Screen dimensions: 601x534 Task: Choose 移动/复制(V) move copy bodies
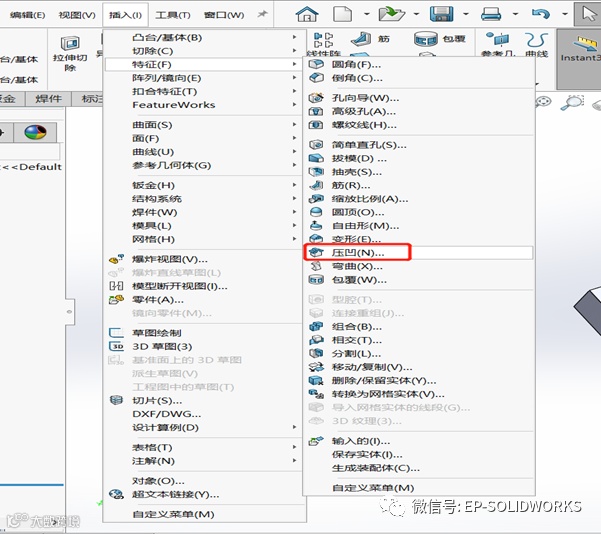click(x=419, y=367)
